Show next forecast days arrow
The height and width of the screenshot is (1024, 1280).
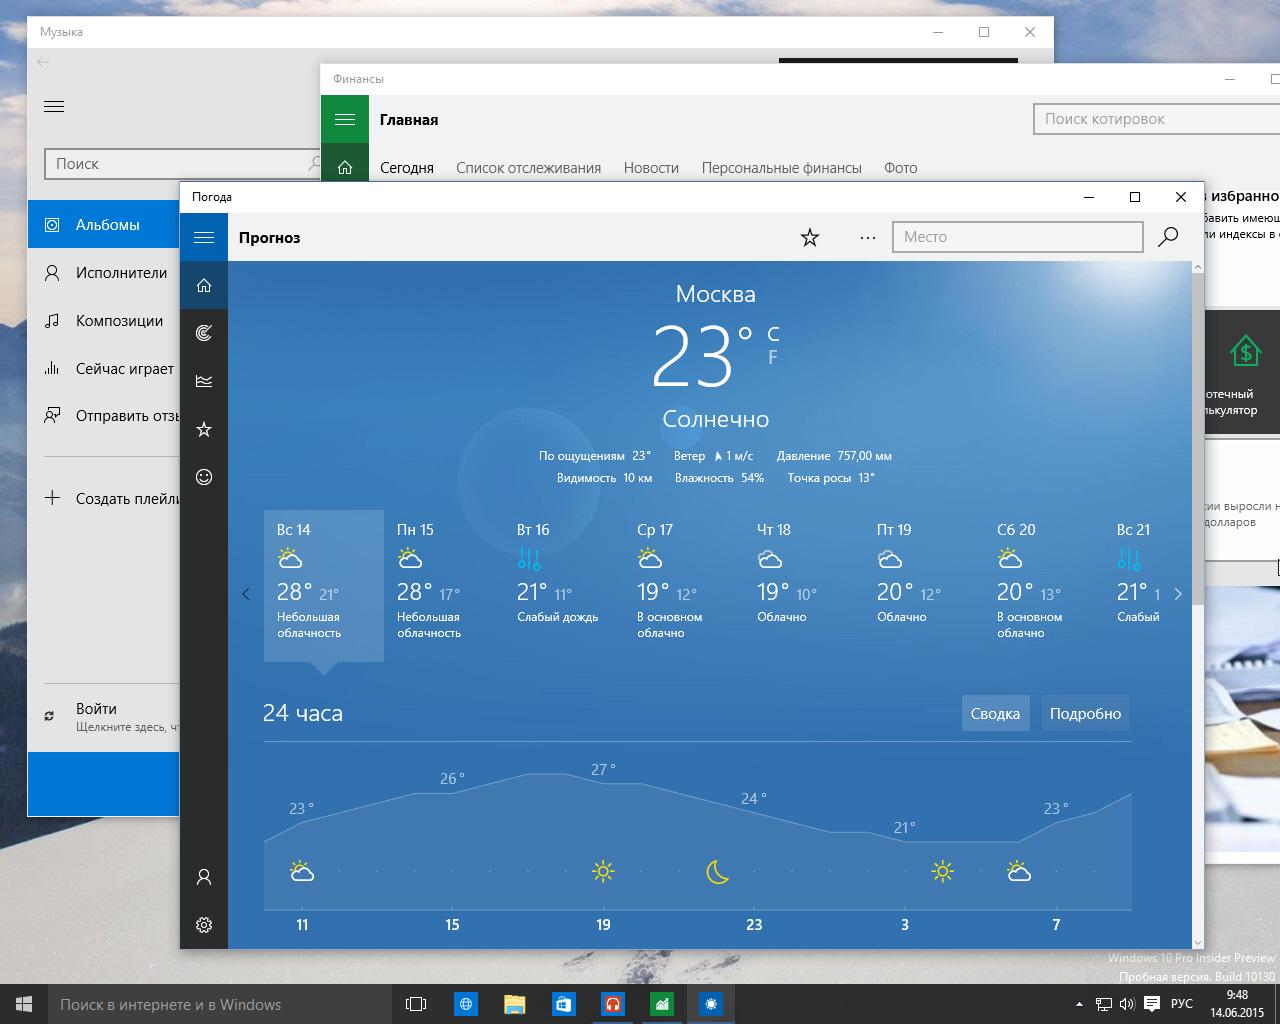tap(1178, 594)
